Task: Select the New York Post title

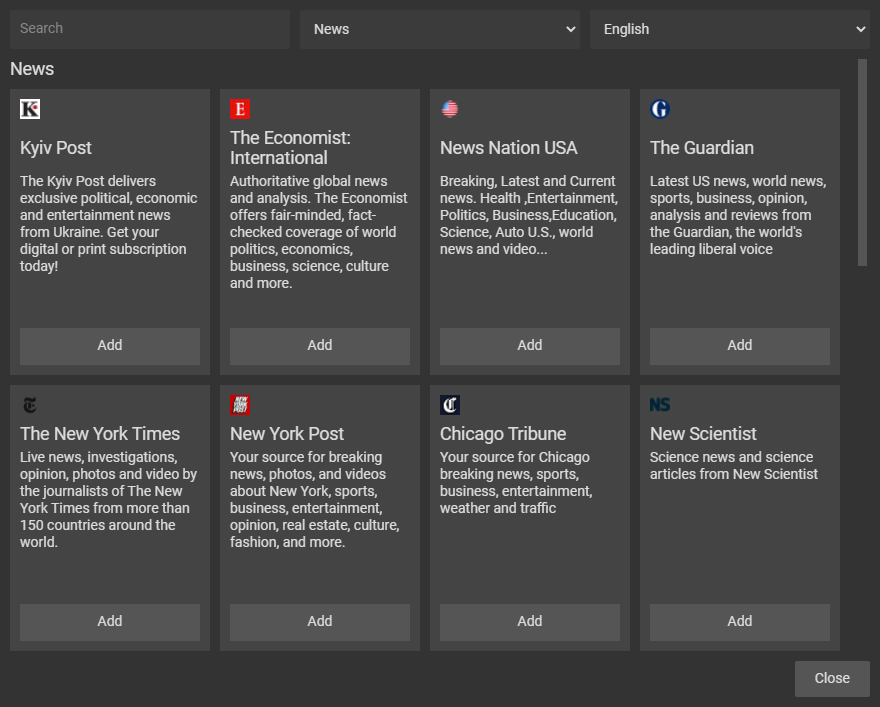Action: [x=287, y=434]
